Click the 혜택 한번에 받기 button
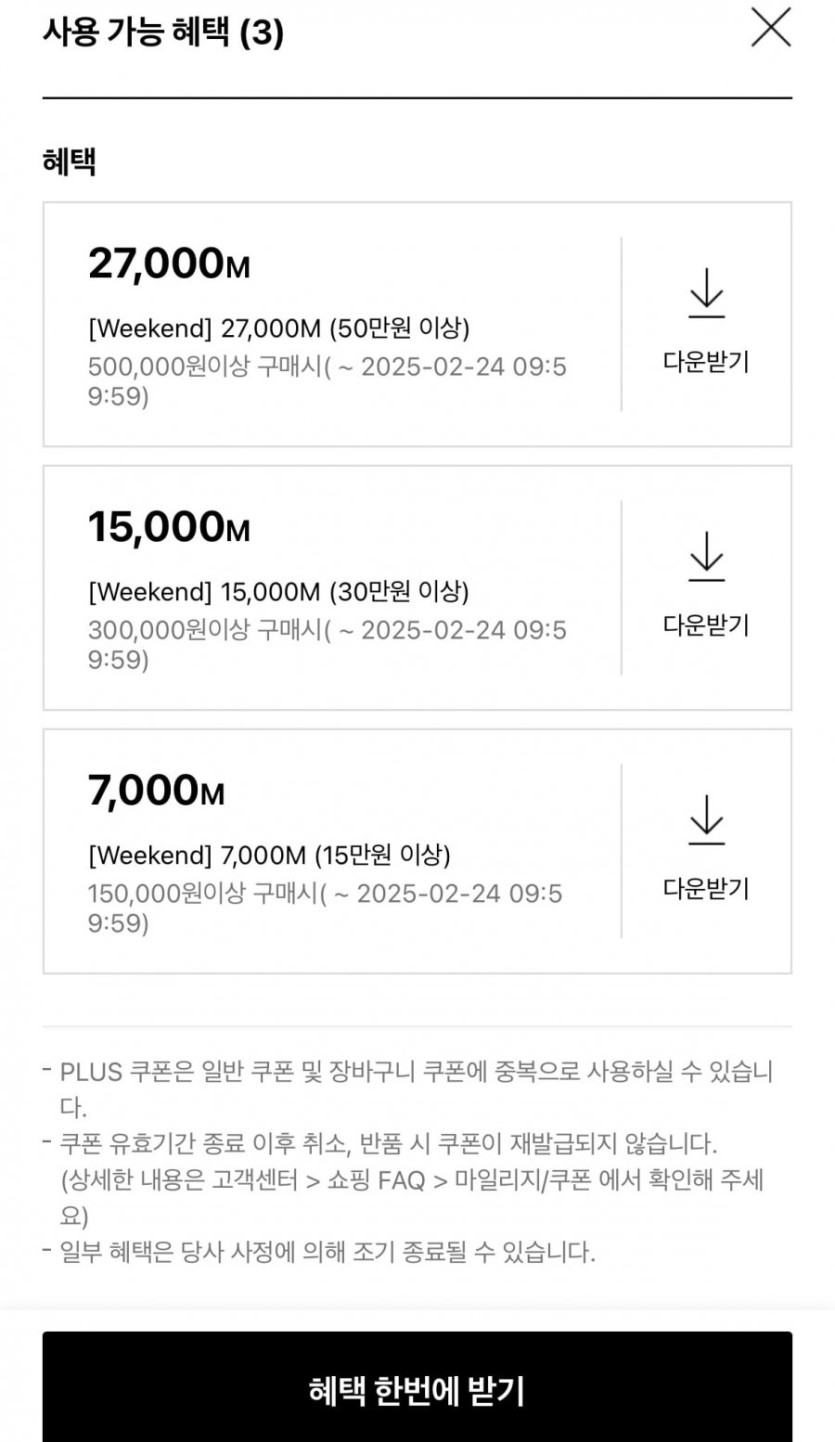Screen dimensions: 835x1442 pos(417,1390)
